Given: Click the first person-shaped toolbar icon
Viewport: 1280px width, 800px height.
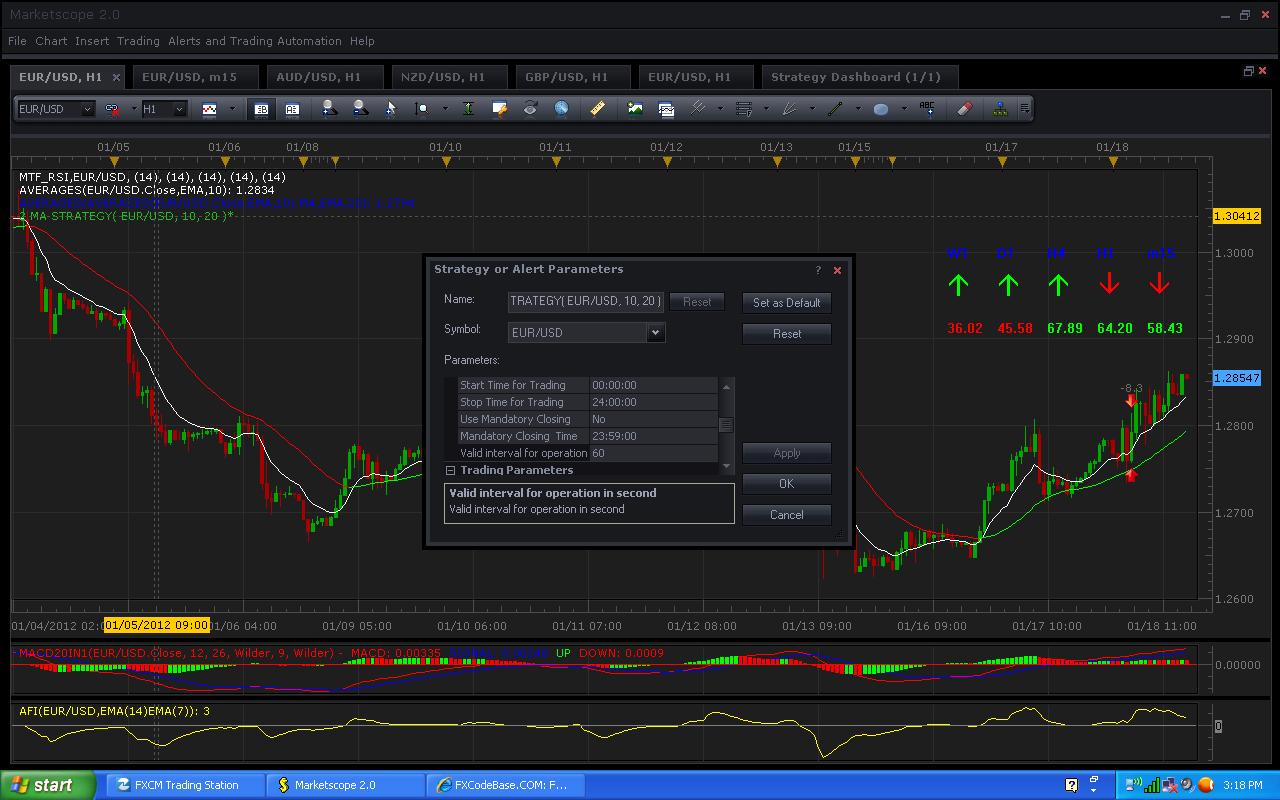Looking at the screenshot, I should click(329, 109).
